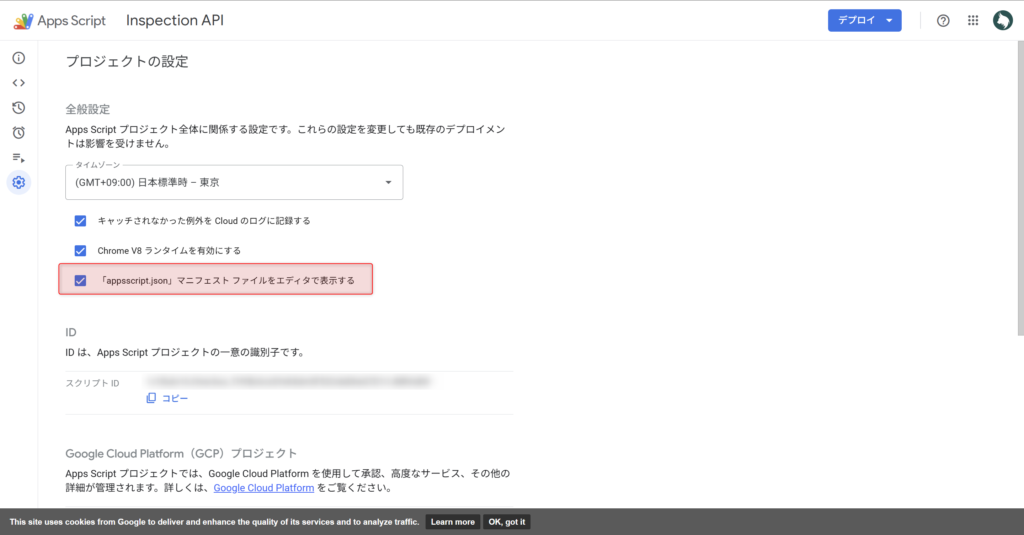Open the project history icon in sidebar
Screen dimensions: 1024x535
click(18, 108)
